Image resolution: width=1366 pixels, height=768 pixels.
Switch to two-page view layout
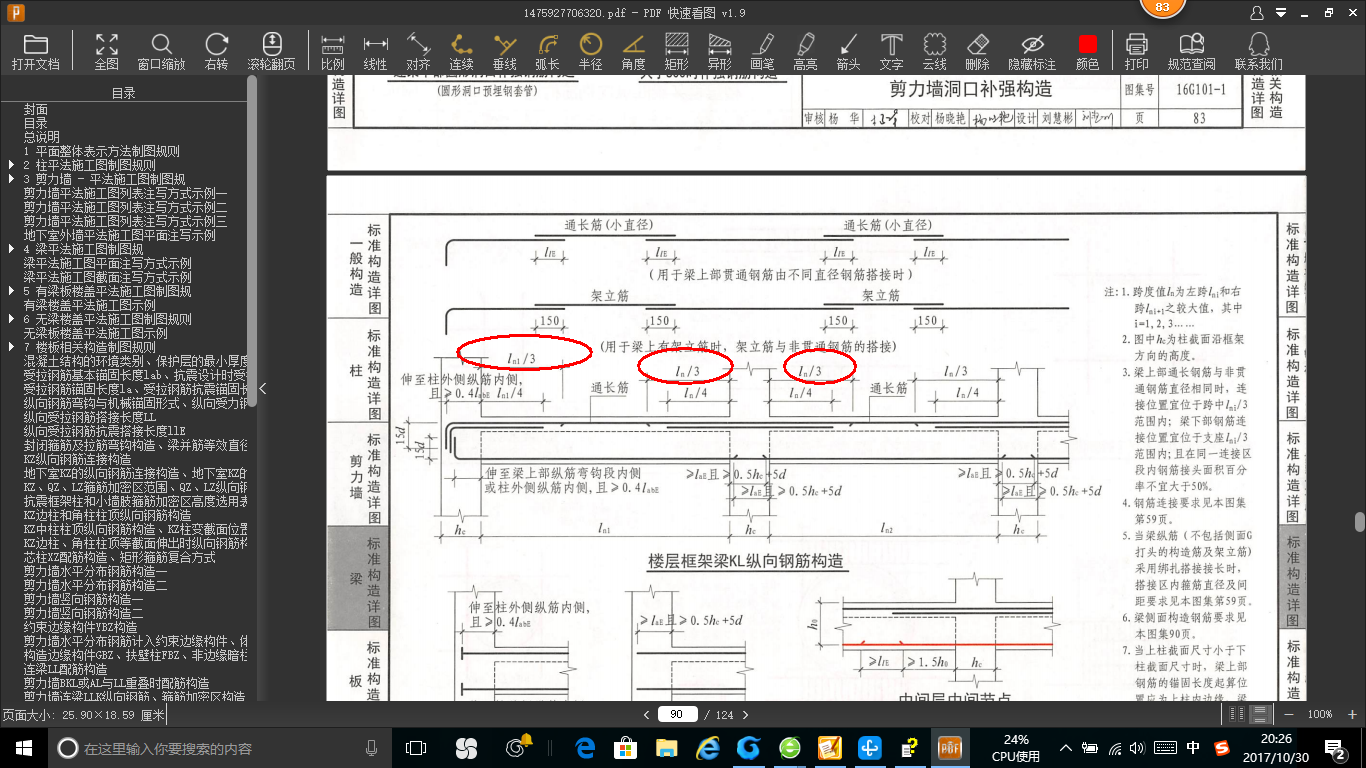click(x=1236, y=714)
